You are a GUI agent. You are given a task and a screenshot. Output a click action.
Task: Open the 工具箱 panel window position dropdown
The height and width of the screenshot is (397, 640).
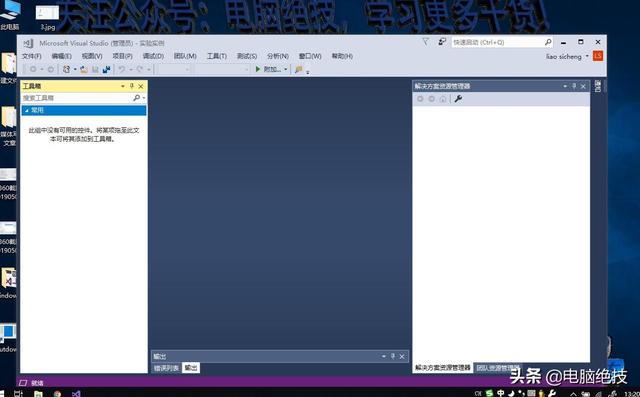pyautogui.click(x=122, y=86)
